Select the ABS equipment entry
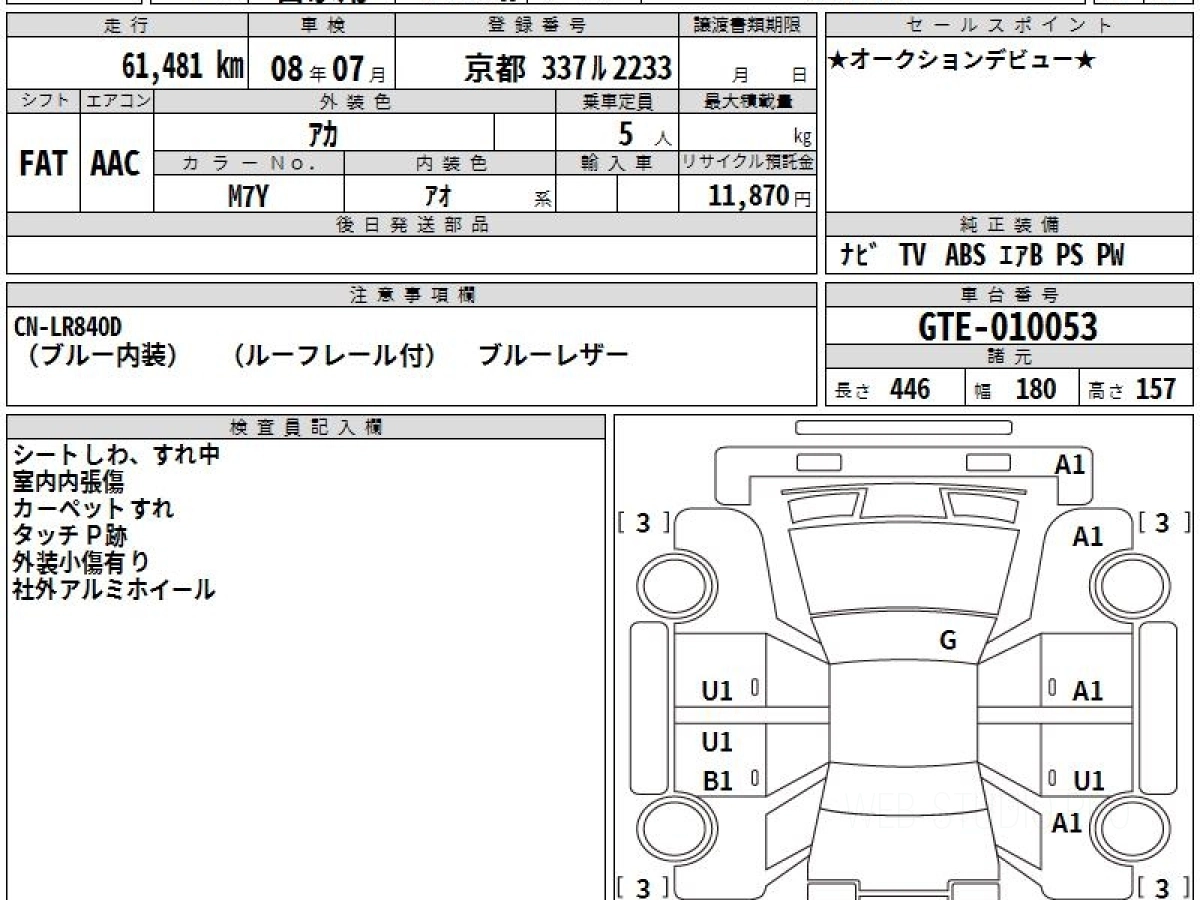This screenshot has height=900, width=1200. click(x=965, y=256)
